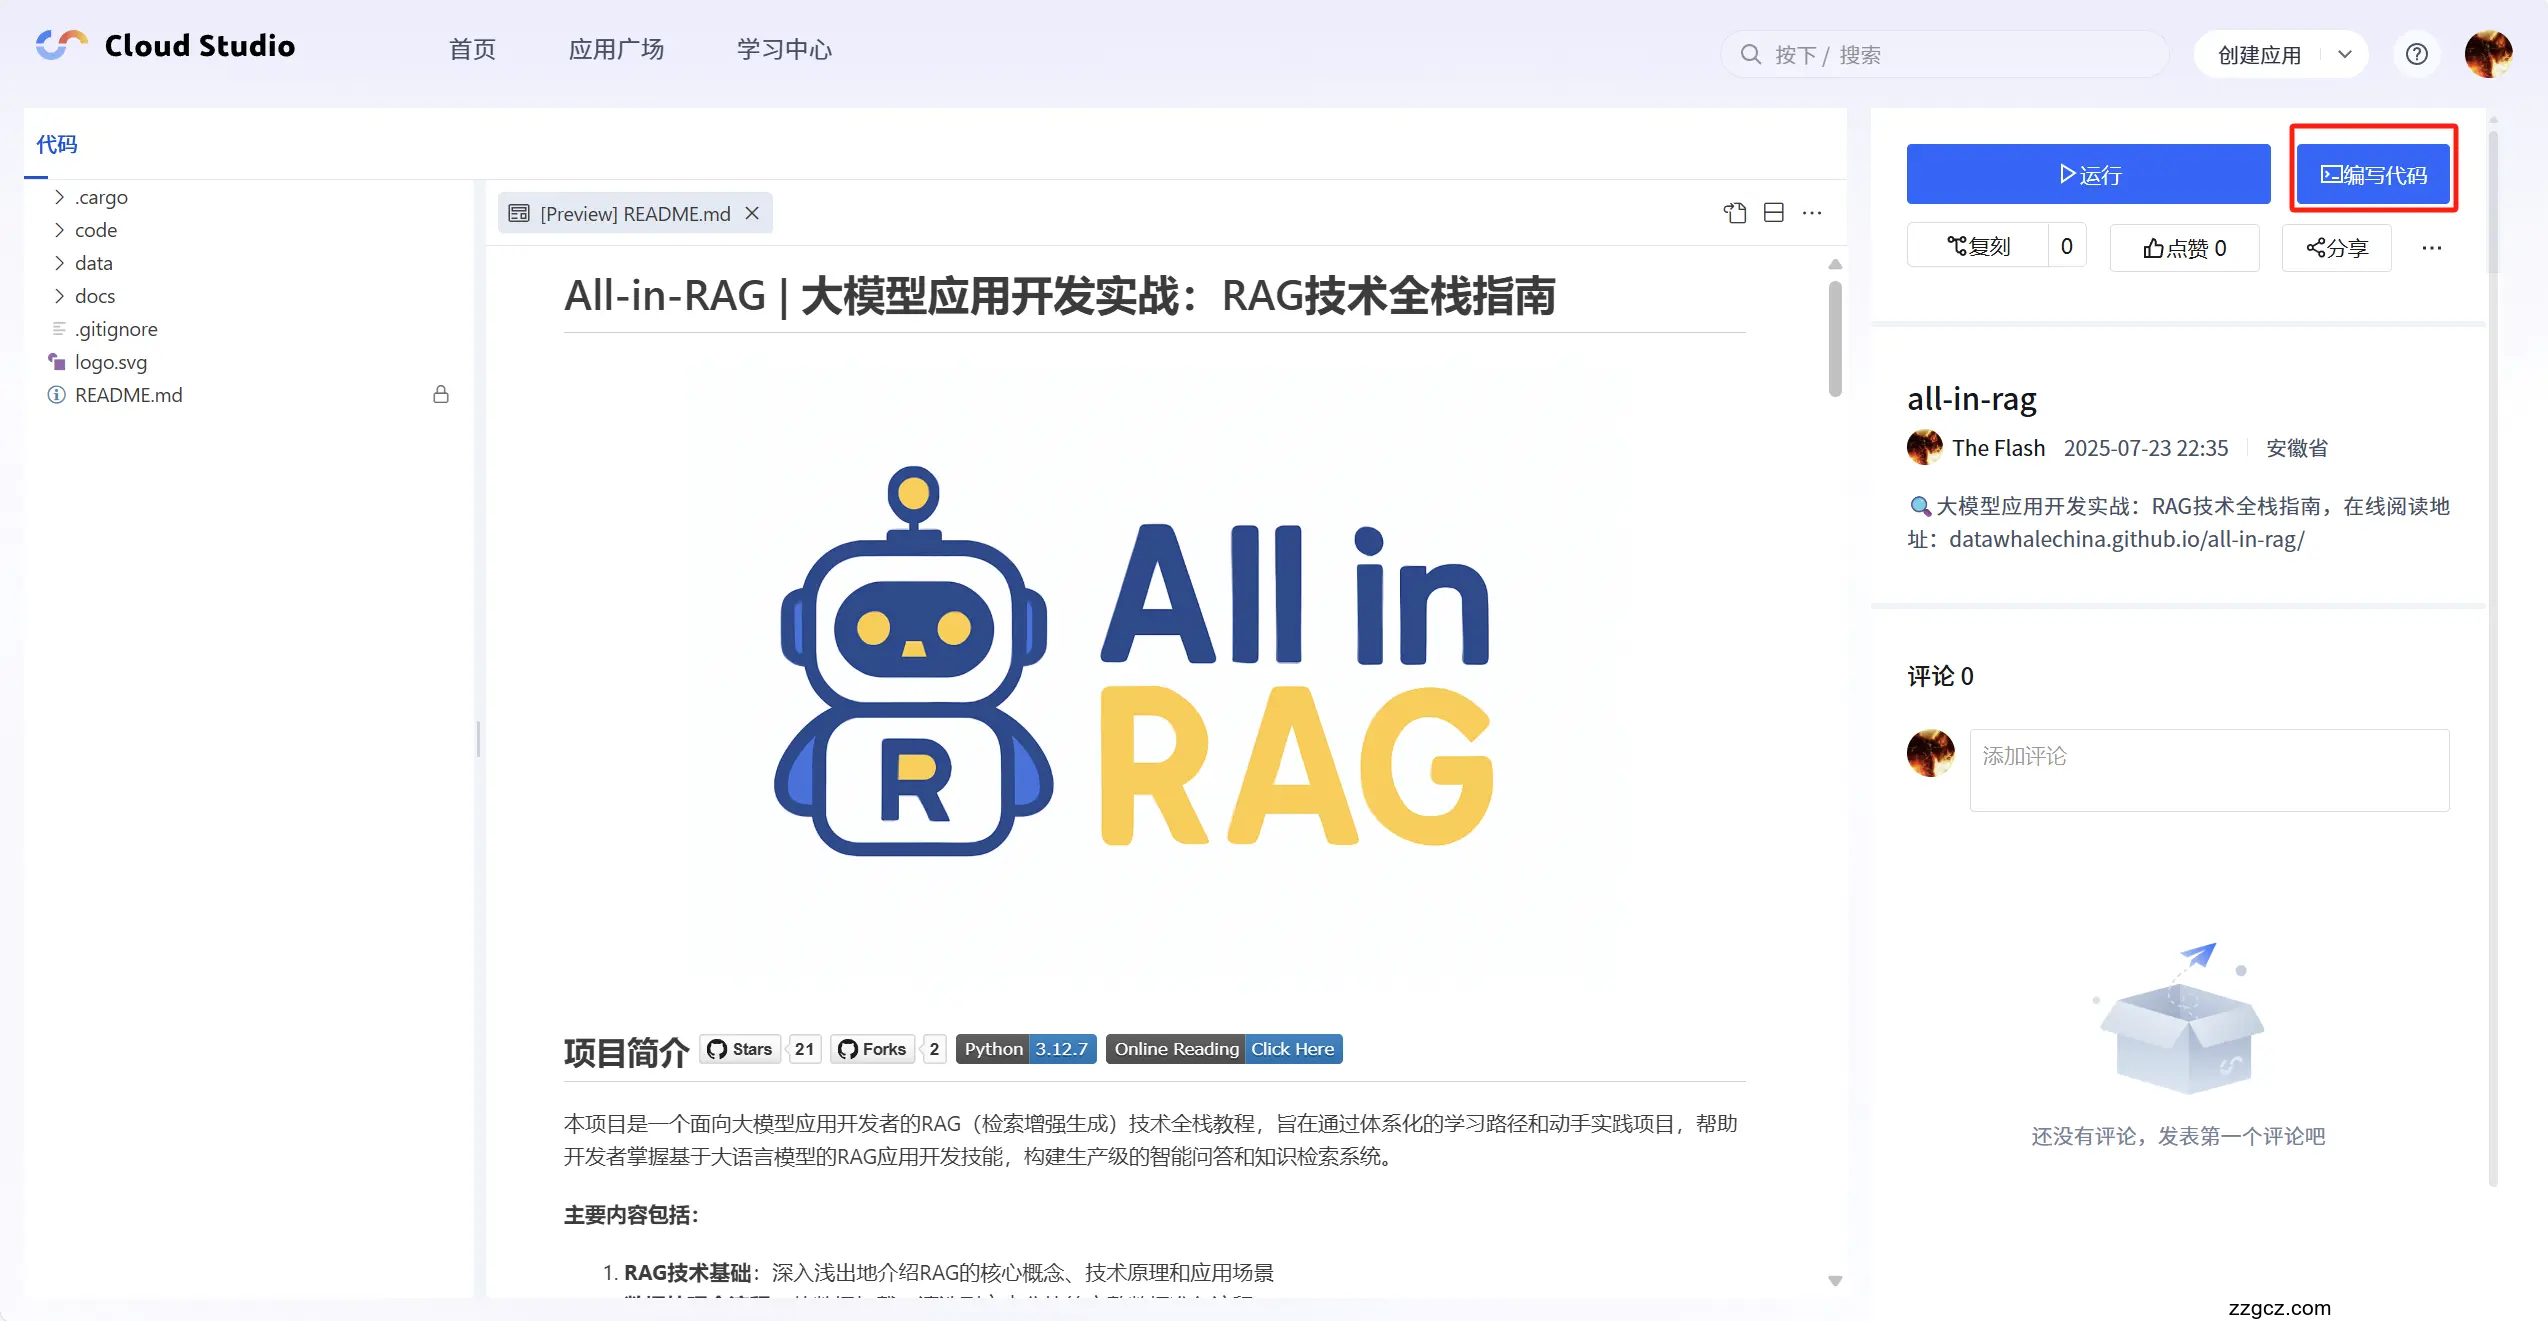Click the copy file icon above the preview
Image resolution: width=2548 pixels, height=1321 pixels.
pos(1735,212)
